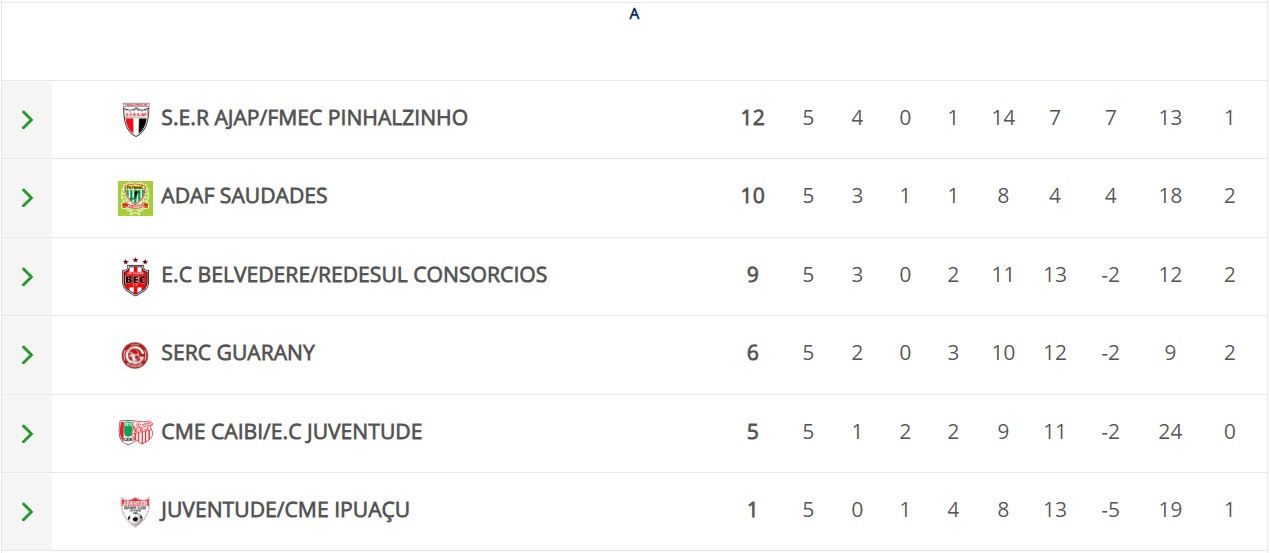Expand the ADAF Saudades row arrow

(27, 198)
